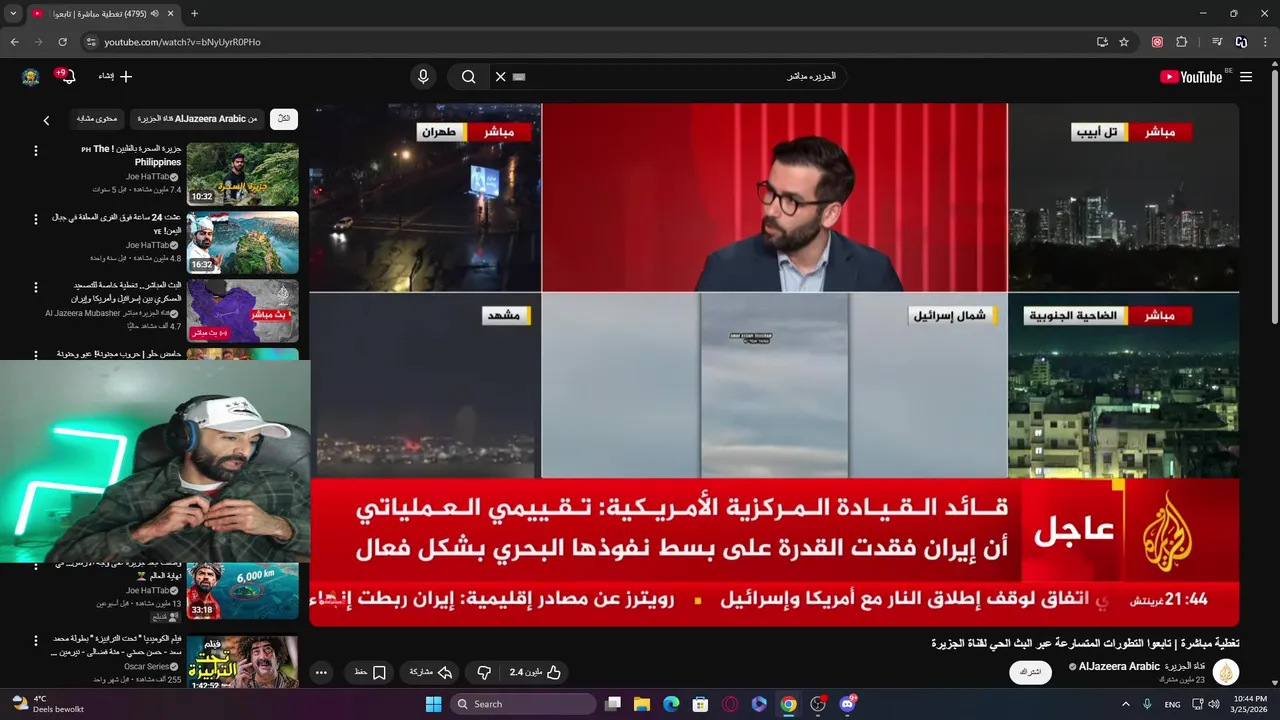Open the account avatar menu

click(31, 77)
